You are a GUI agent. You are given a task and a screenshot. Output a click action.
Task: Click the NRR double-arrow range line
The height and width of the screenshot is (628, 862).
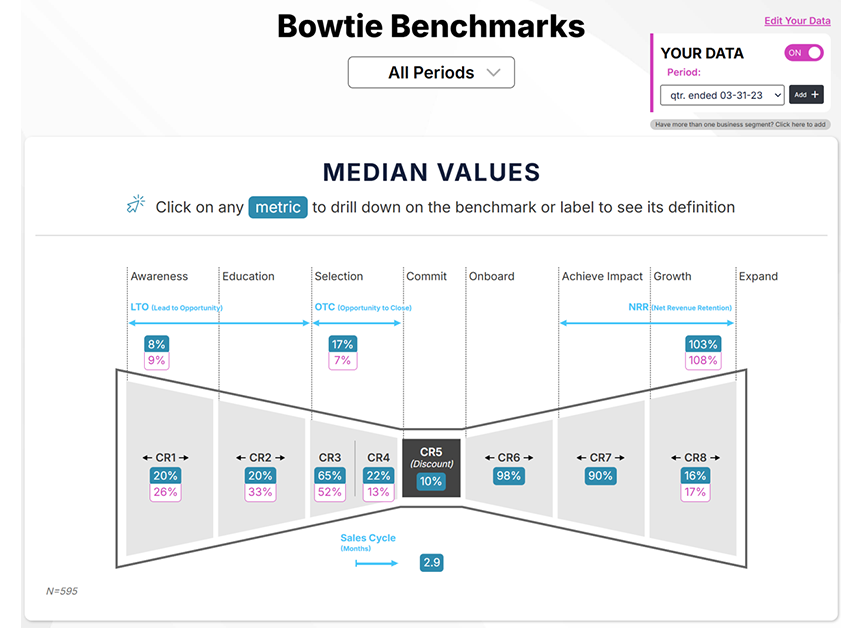646,323
